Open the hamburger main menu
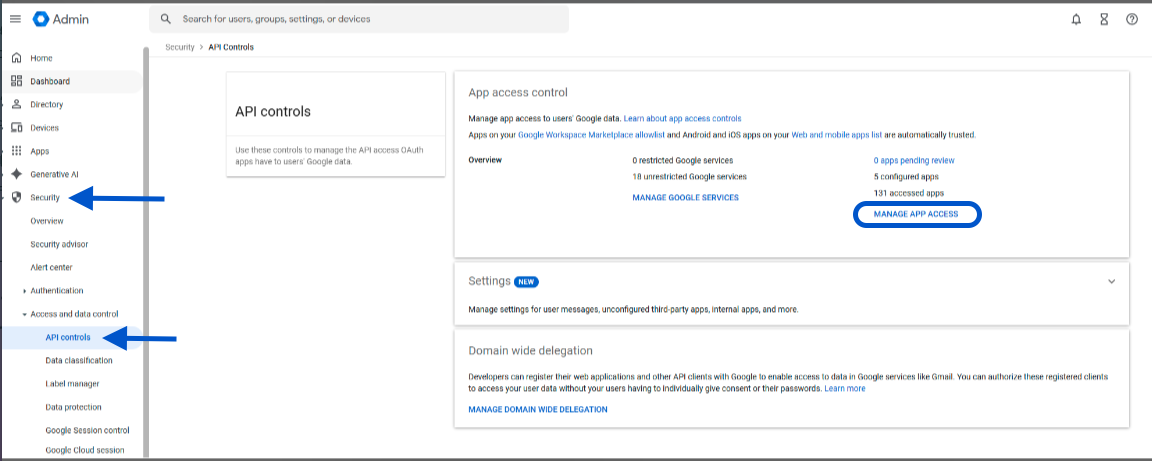1152x461 pixels. click(x=15, y=19)
